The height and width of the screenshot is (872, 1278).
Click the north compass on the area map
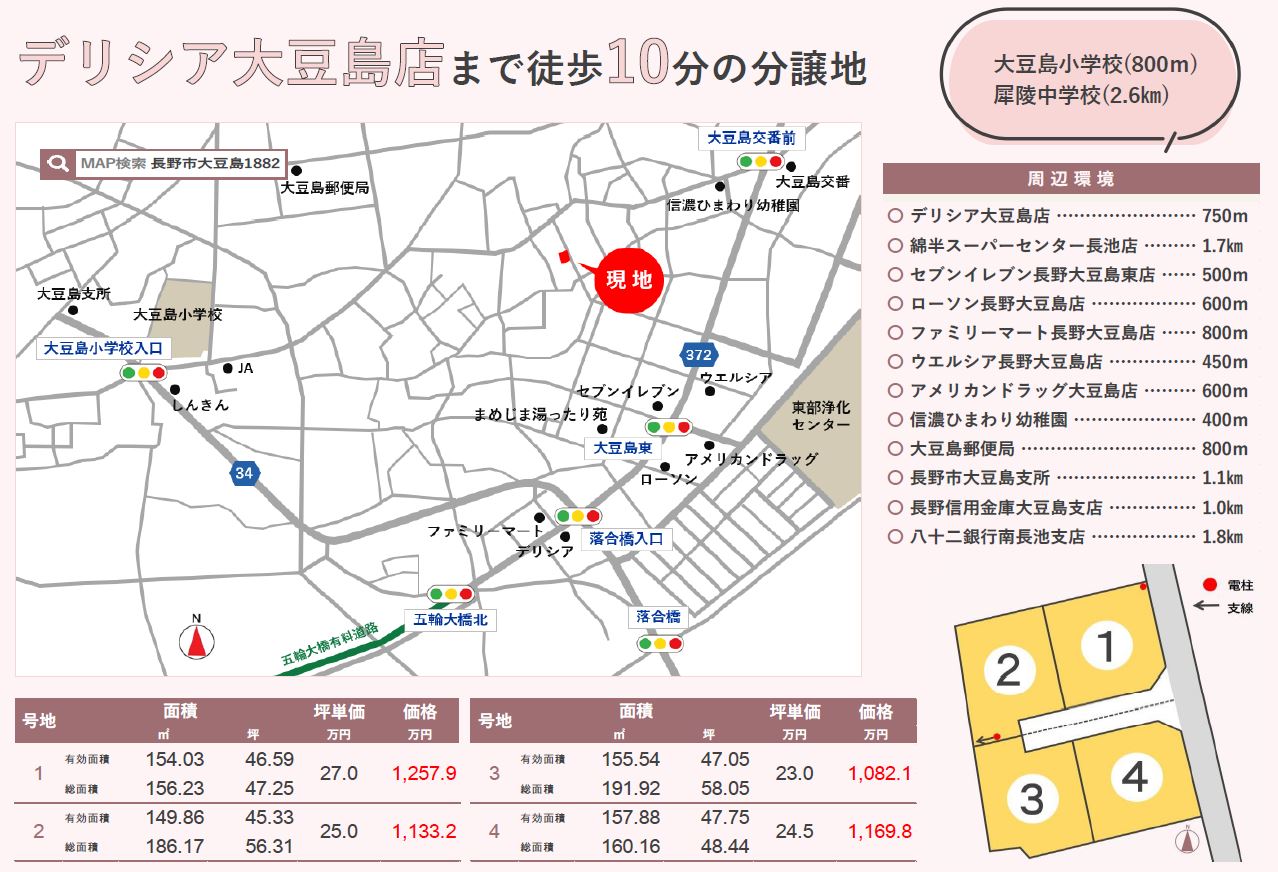click(x=197, y=635)
